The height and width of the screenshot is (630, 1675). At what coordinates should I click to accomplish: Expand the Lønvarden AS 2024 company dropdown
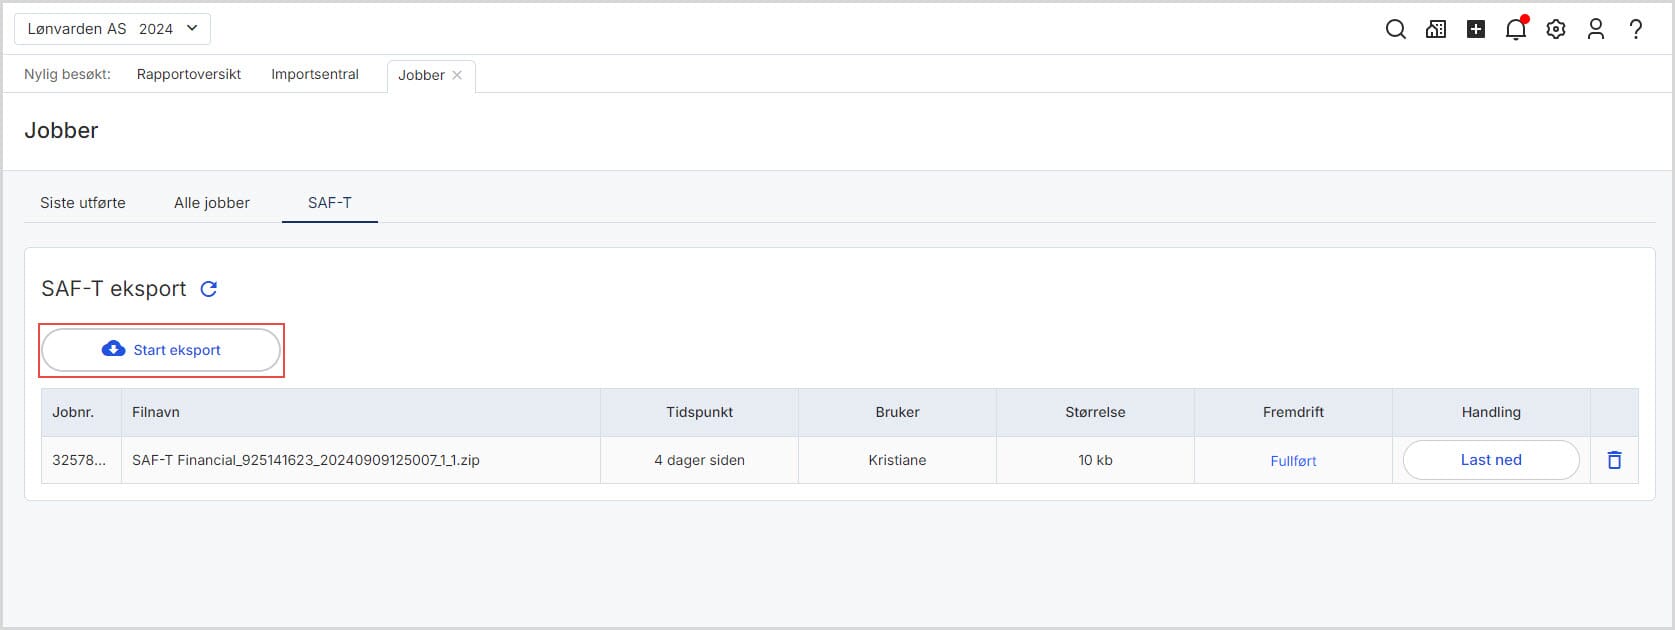pyautogui.click(x=112, y=29)
